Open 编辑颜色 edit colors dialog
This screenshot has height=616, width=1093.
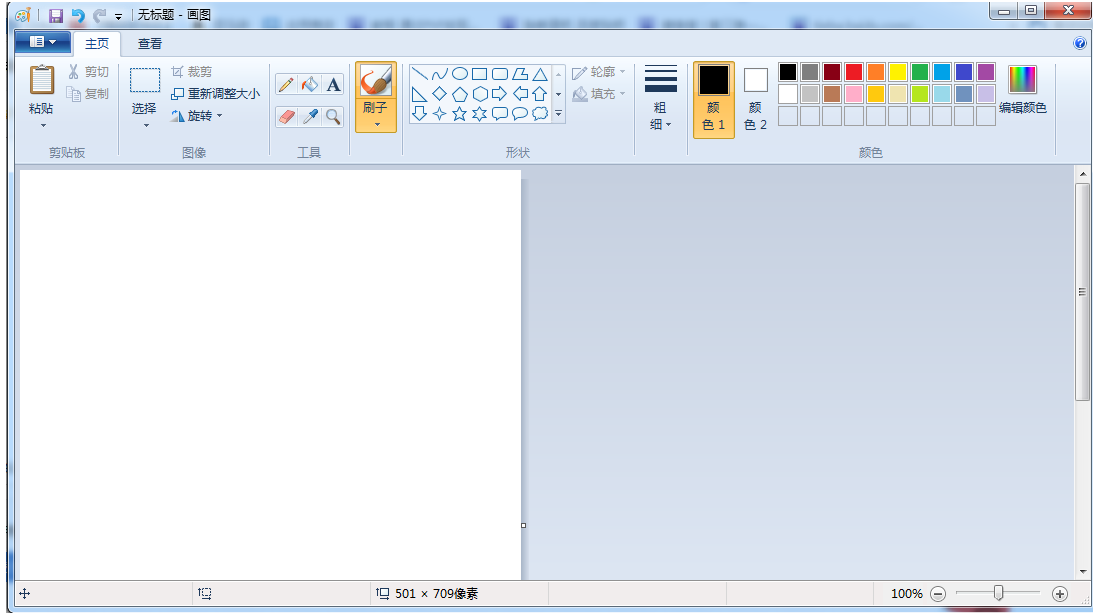pyautogui.click(x=1022, y=91)
